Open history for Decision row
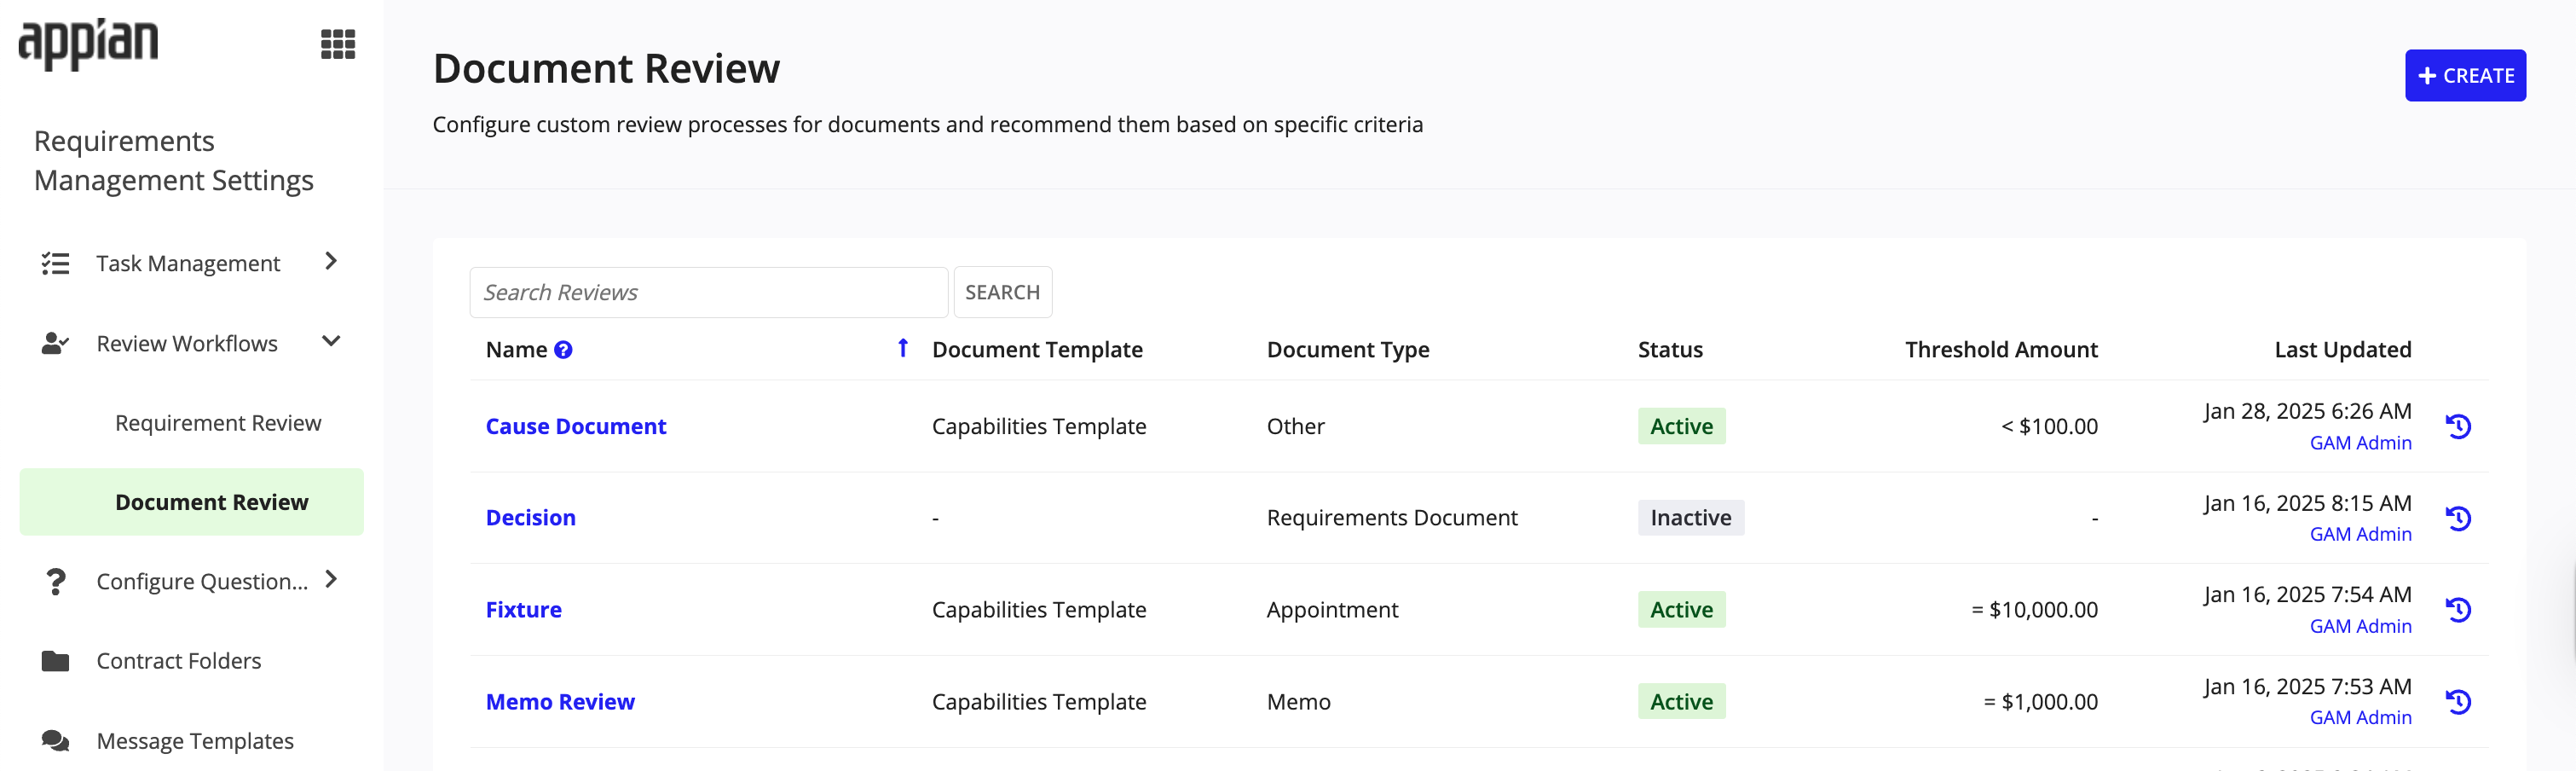 point(2458,518)
